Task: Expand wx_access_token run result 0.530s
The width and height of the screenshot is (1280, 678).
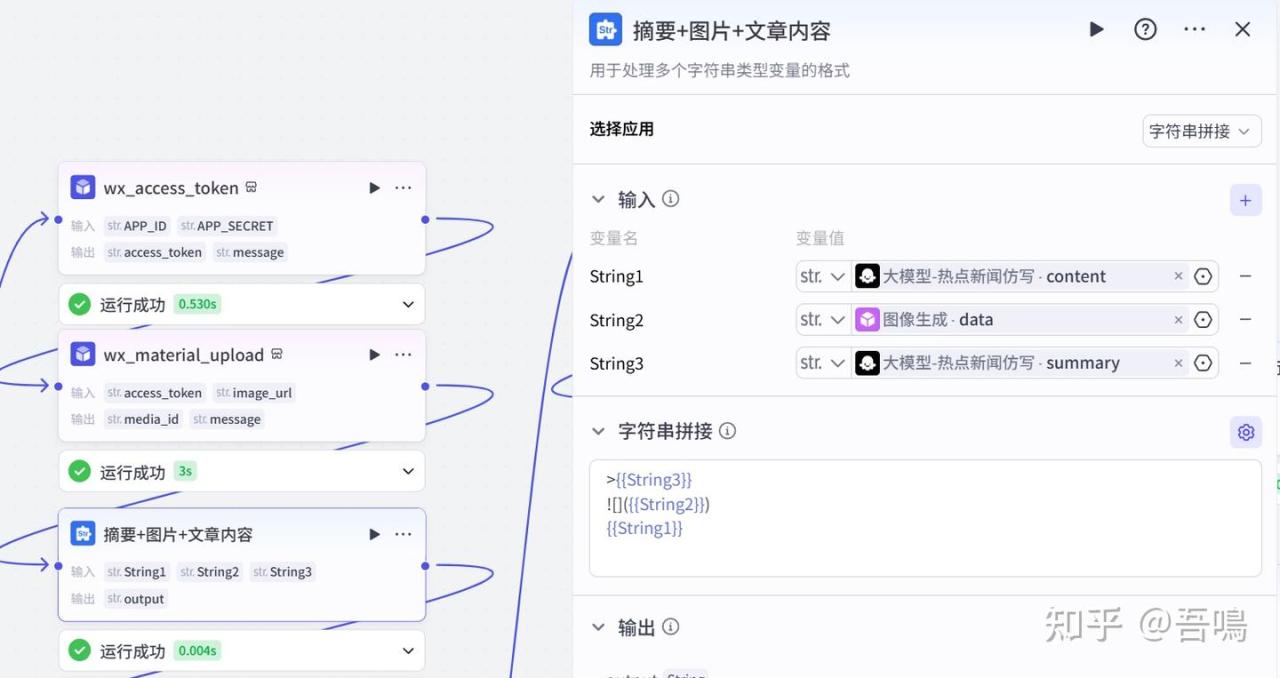Action: click(x=408, y=304)
